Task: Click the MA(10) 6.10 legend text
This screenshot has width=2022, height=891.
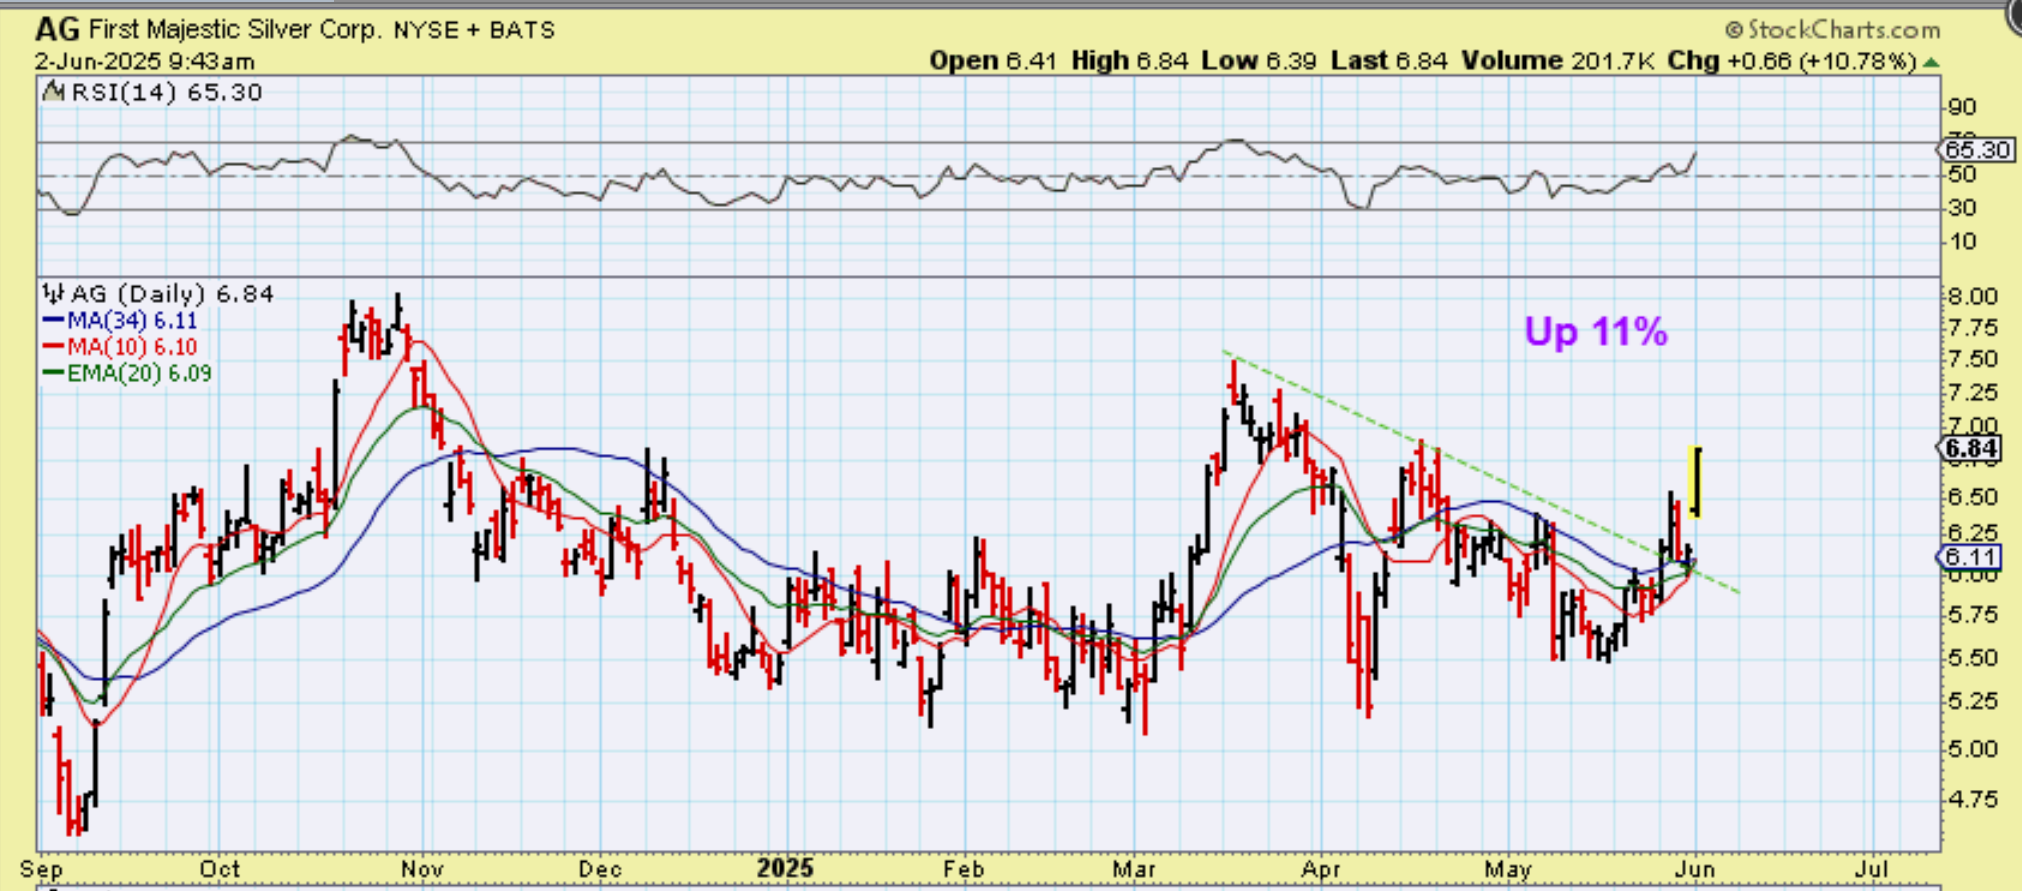Action: [x=132, y=347]
